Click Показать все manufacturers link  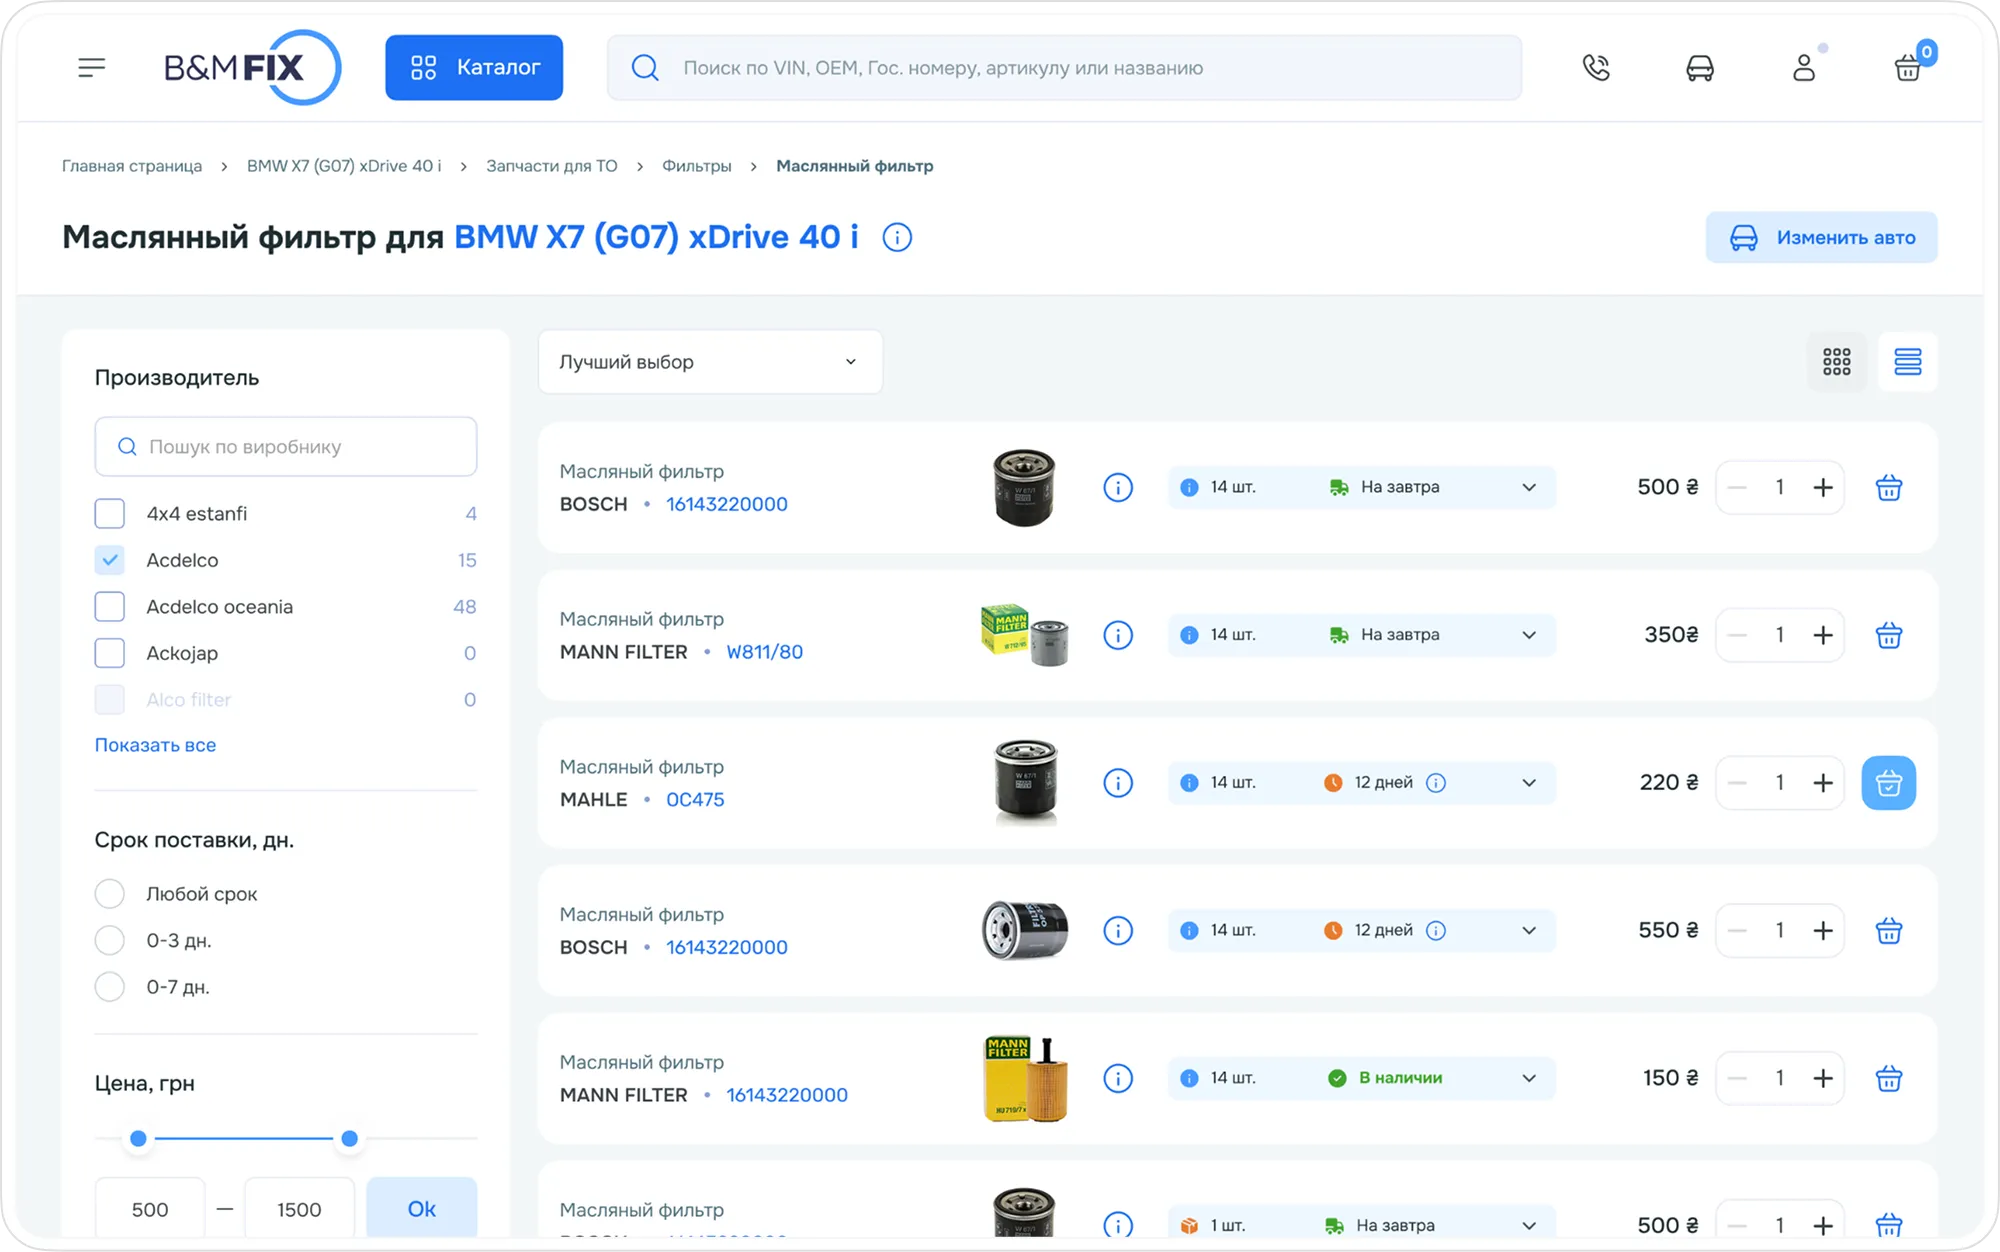point(155,745)
